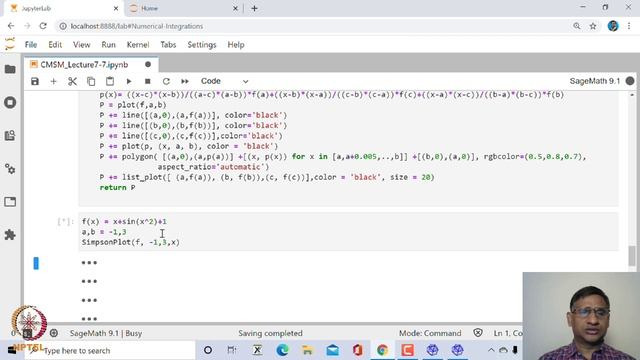Open the Tabs menu

[168, 45]
